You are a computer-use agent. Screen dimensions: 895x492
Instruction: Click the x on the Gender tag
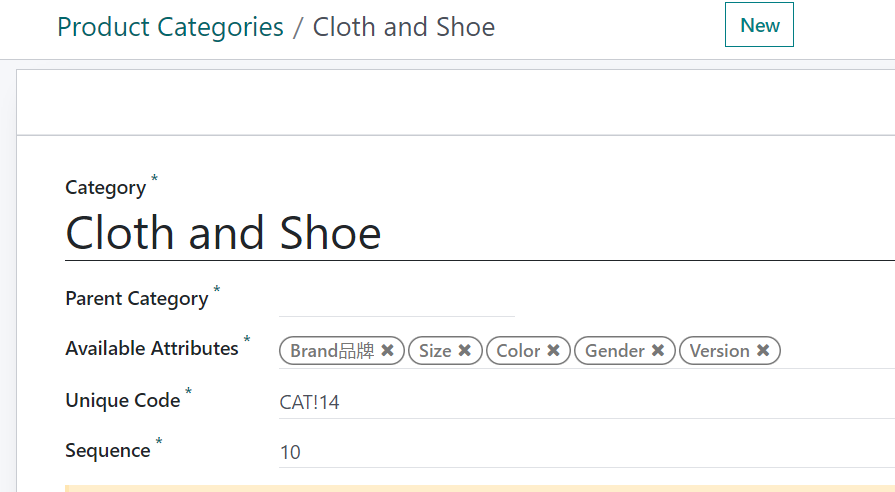coord(657,351)
